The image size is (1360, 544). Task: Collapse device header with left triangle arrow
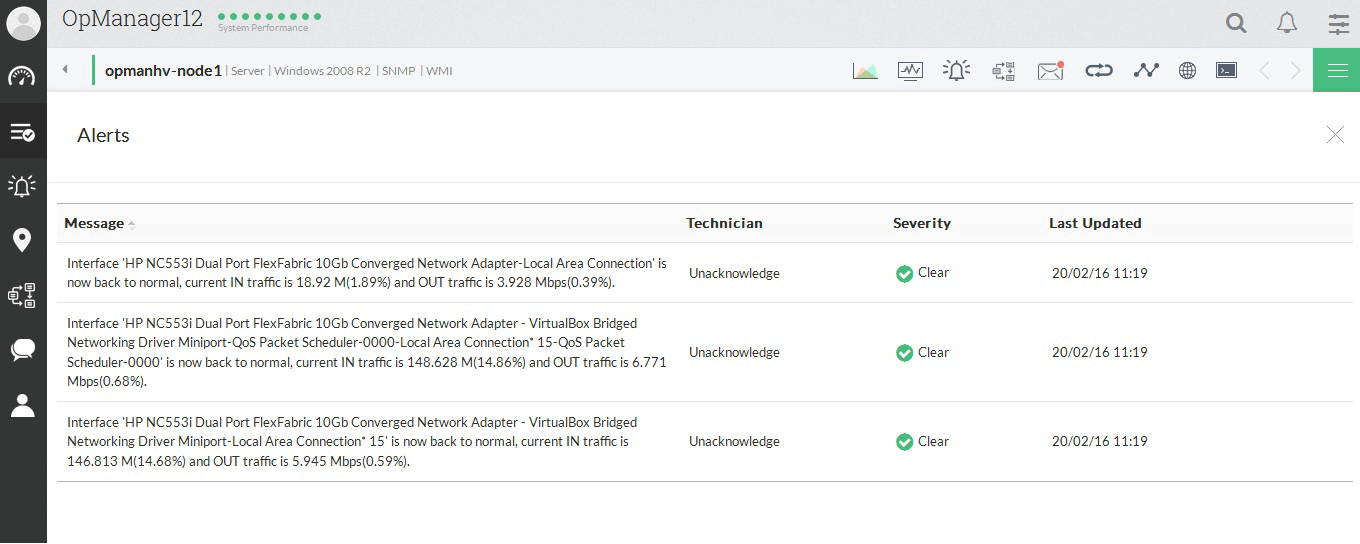pyautogui.click(x=65, y=70)
